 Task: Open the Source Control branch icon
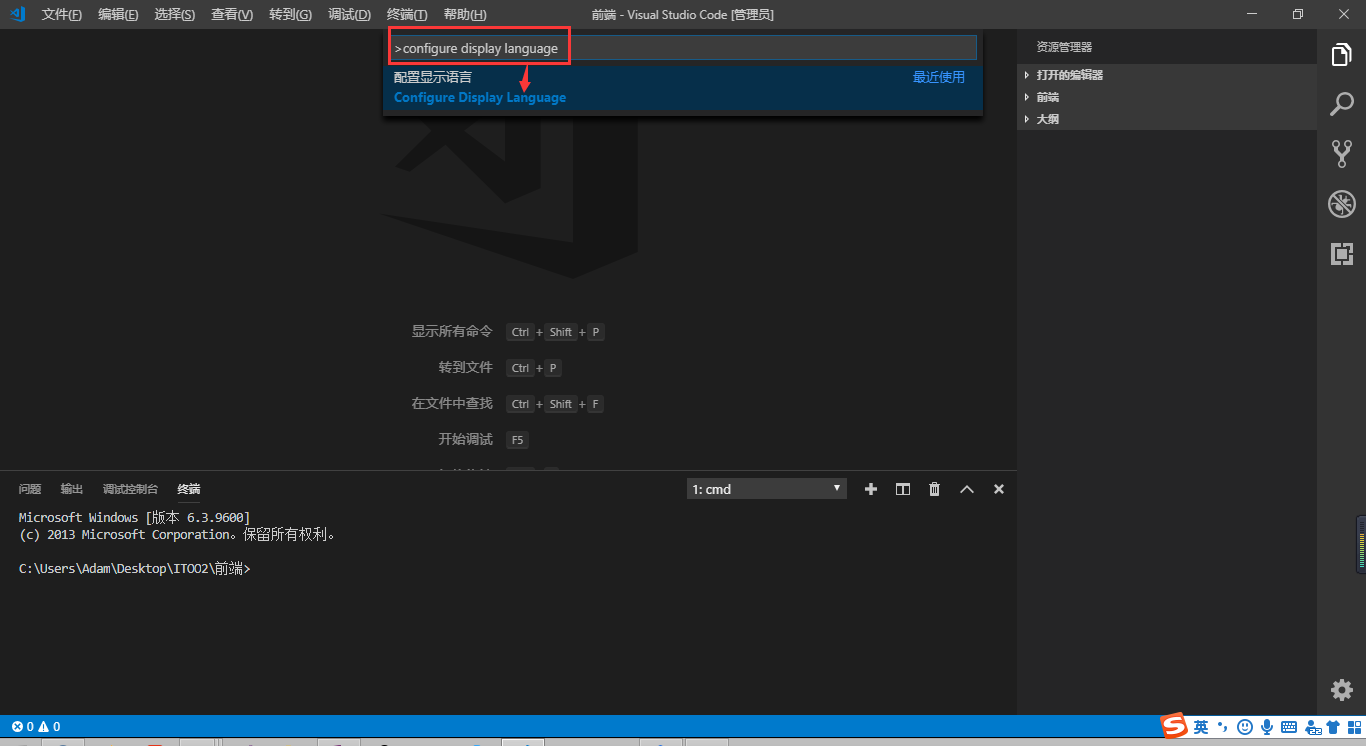click(1341, 153)
